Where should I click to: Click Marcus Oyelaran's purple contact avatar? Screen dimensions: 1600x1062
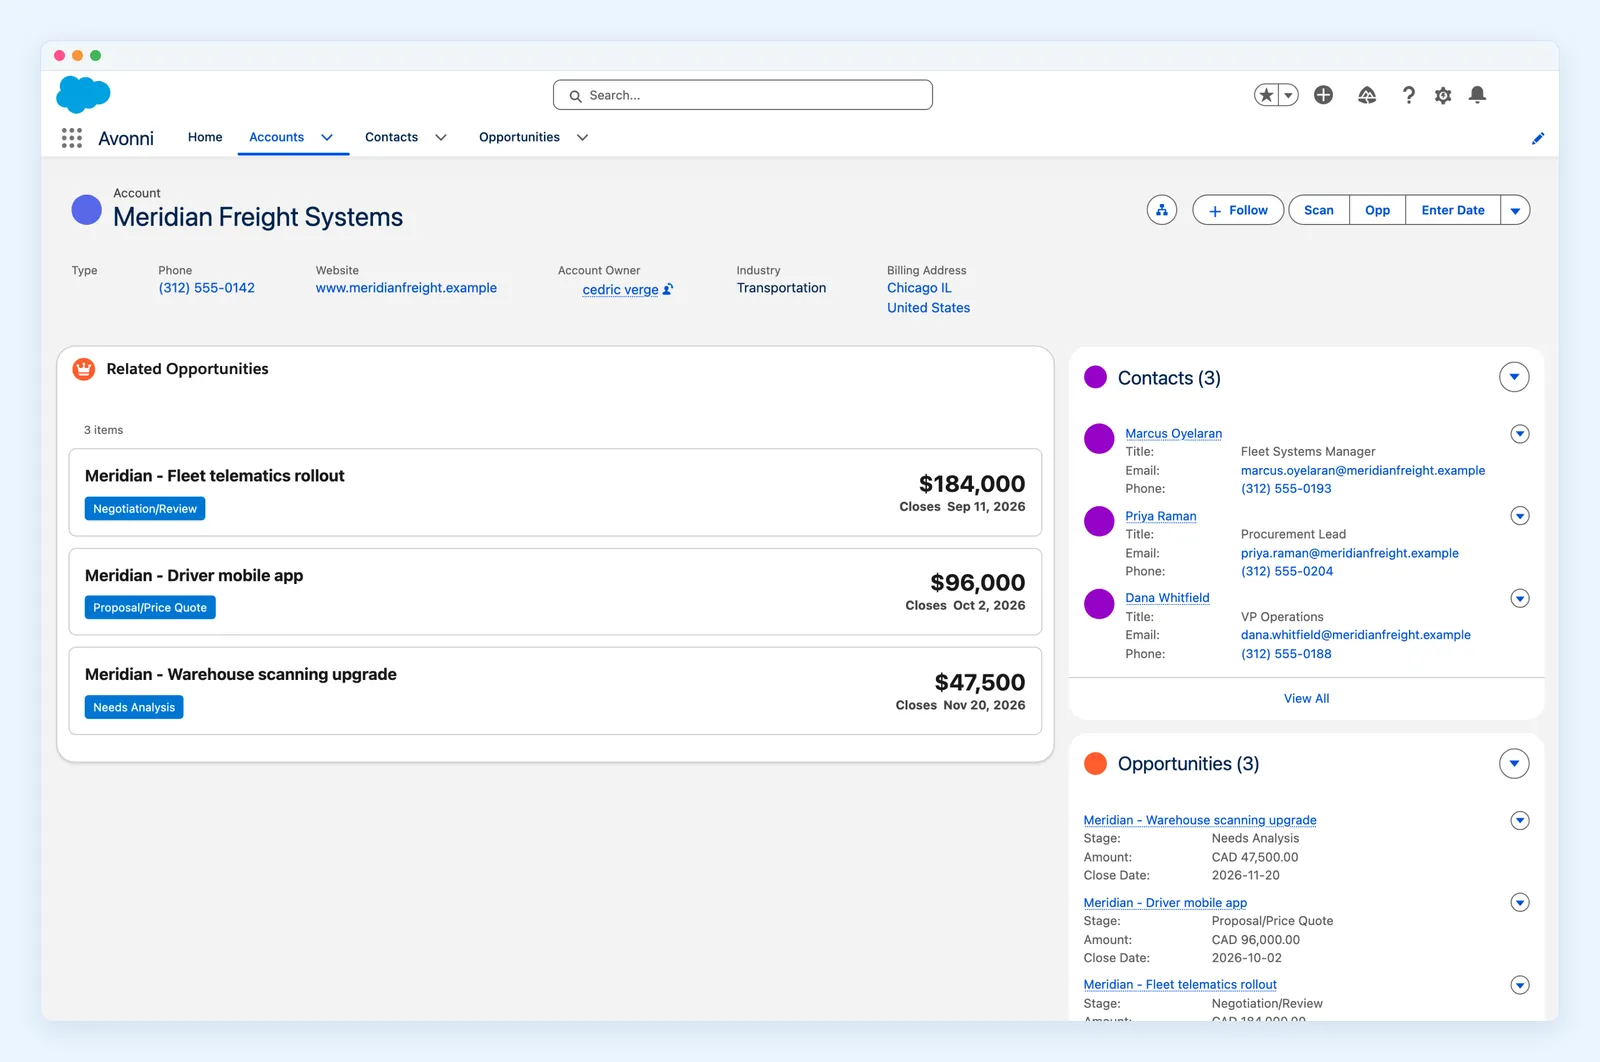(1099, 439)
